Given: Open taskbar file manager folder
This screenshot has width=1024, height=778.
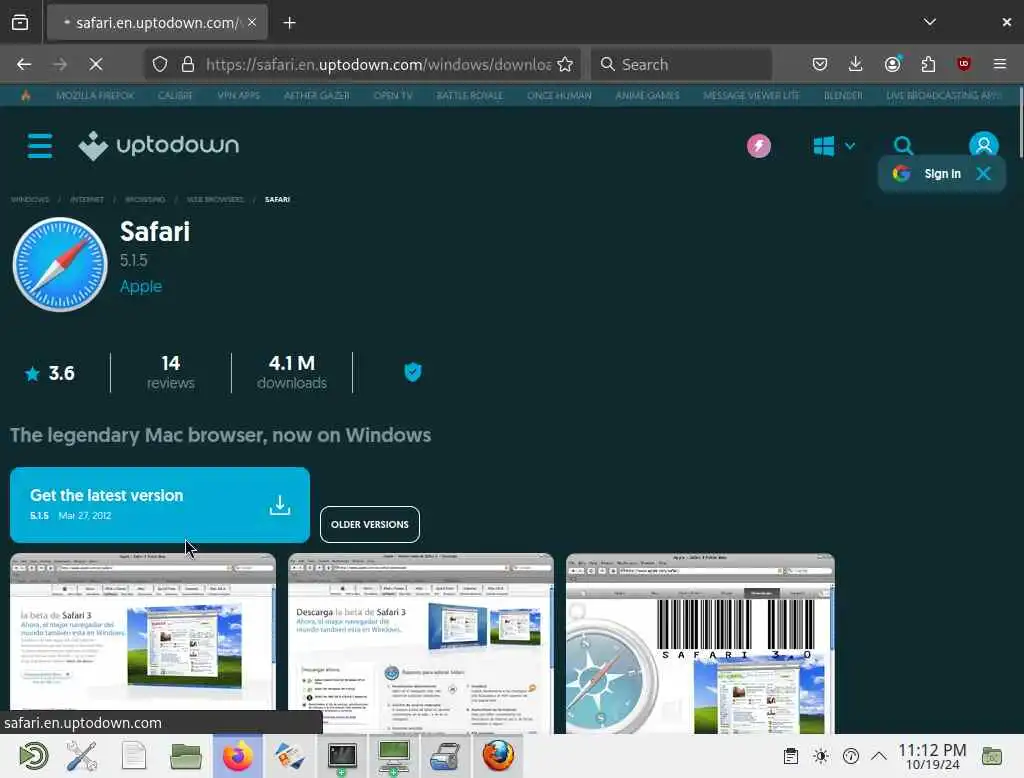Looking at the screenshot, I should (185, 756).
